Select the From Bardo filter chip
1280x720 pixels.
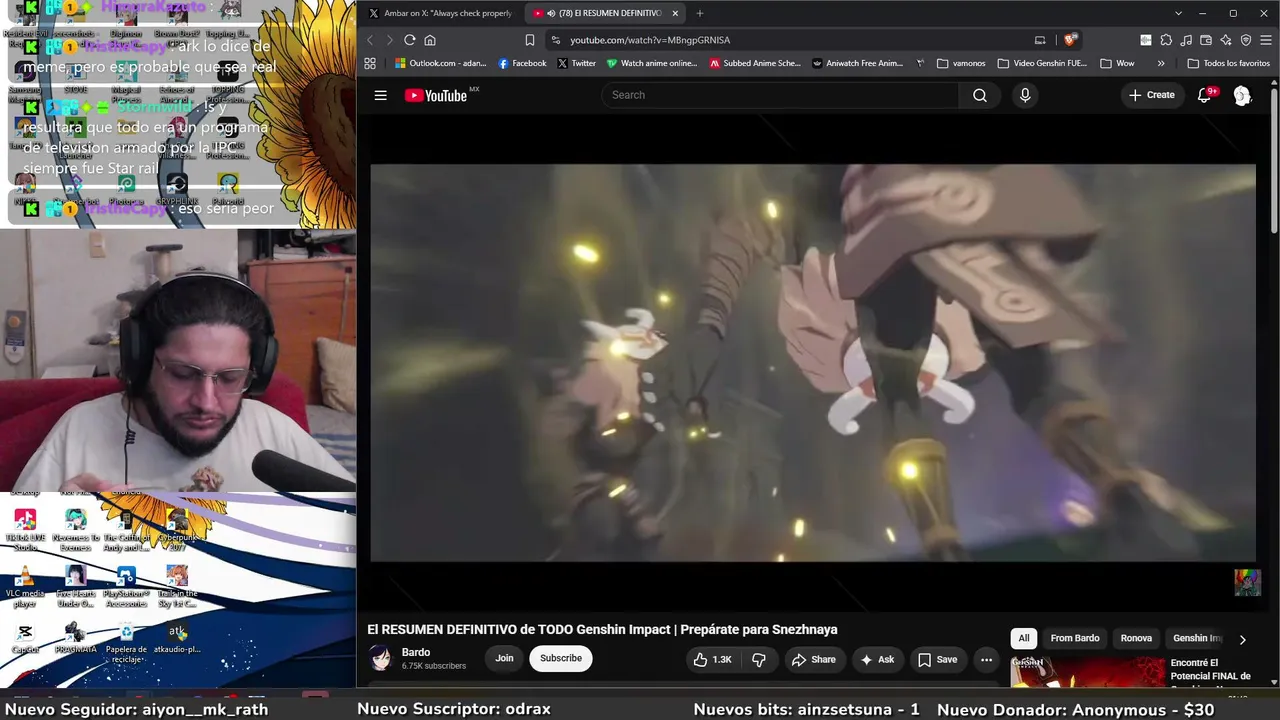coord(1075,638)
